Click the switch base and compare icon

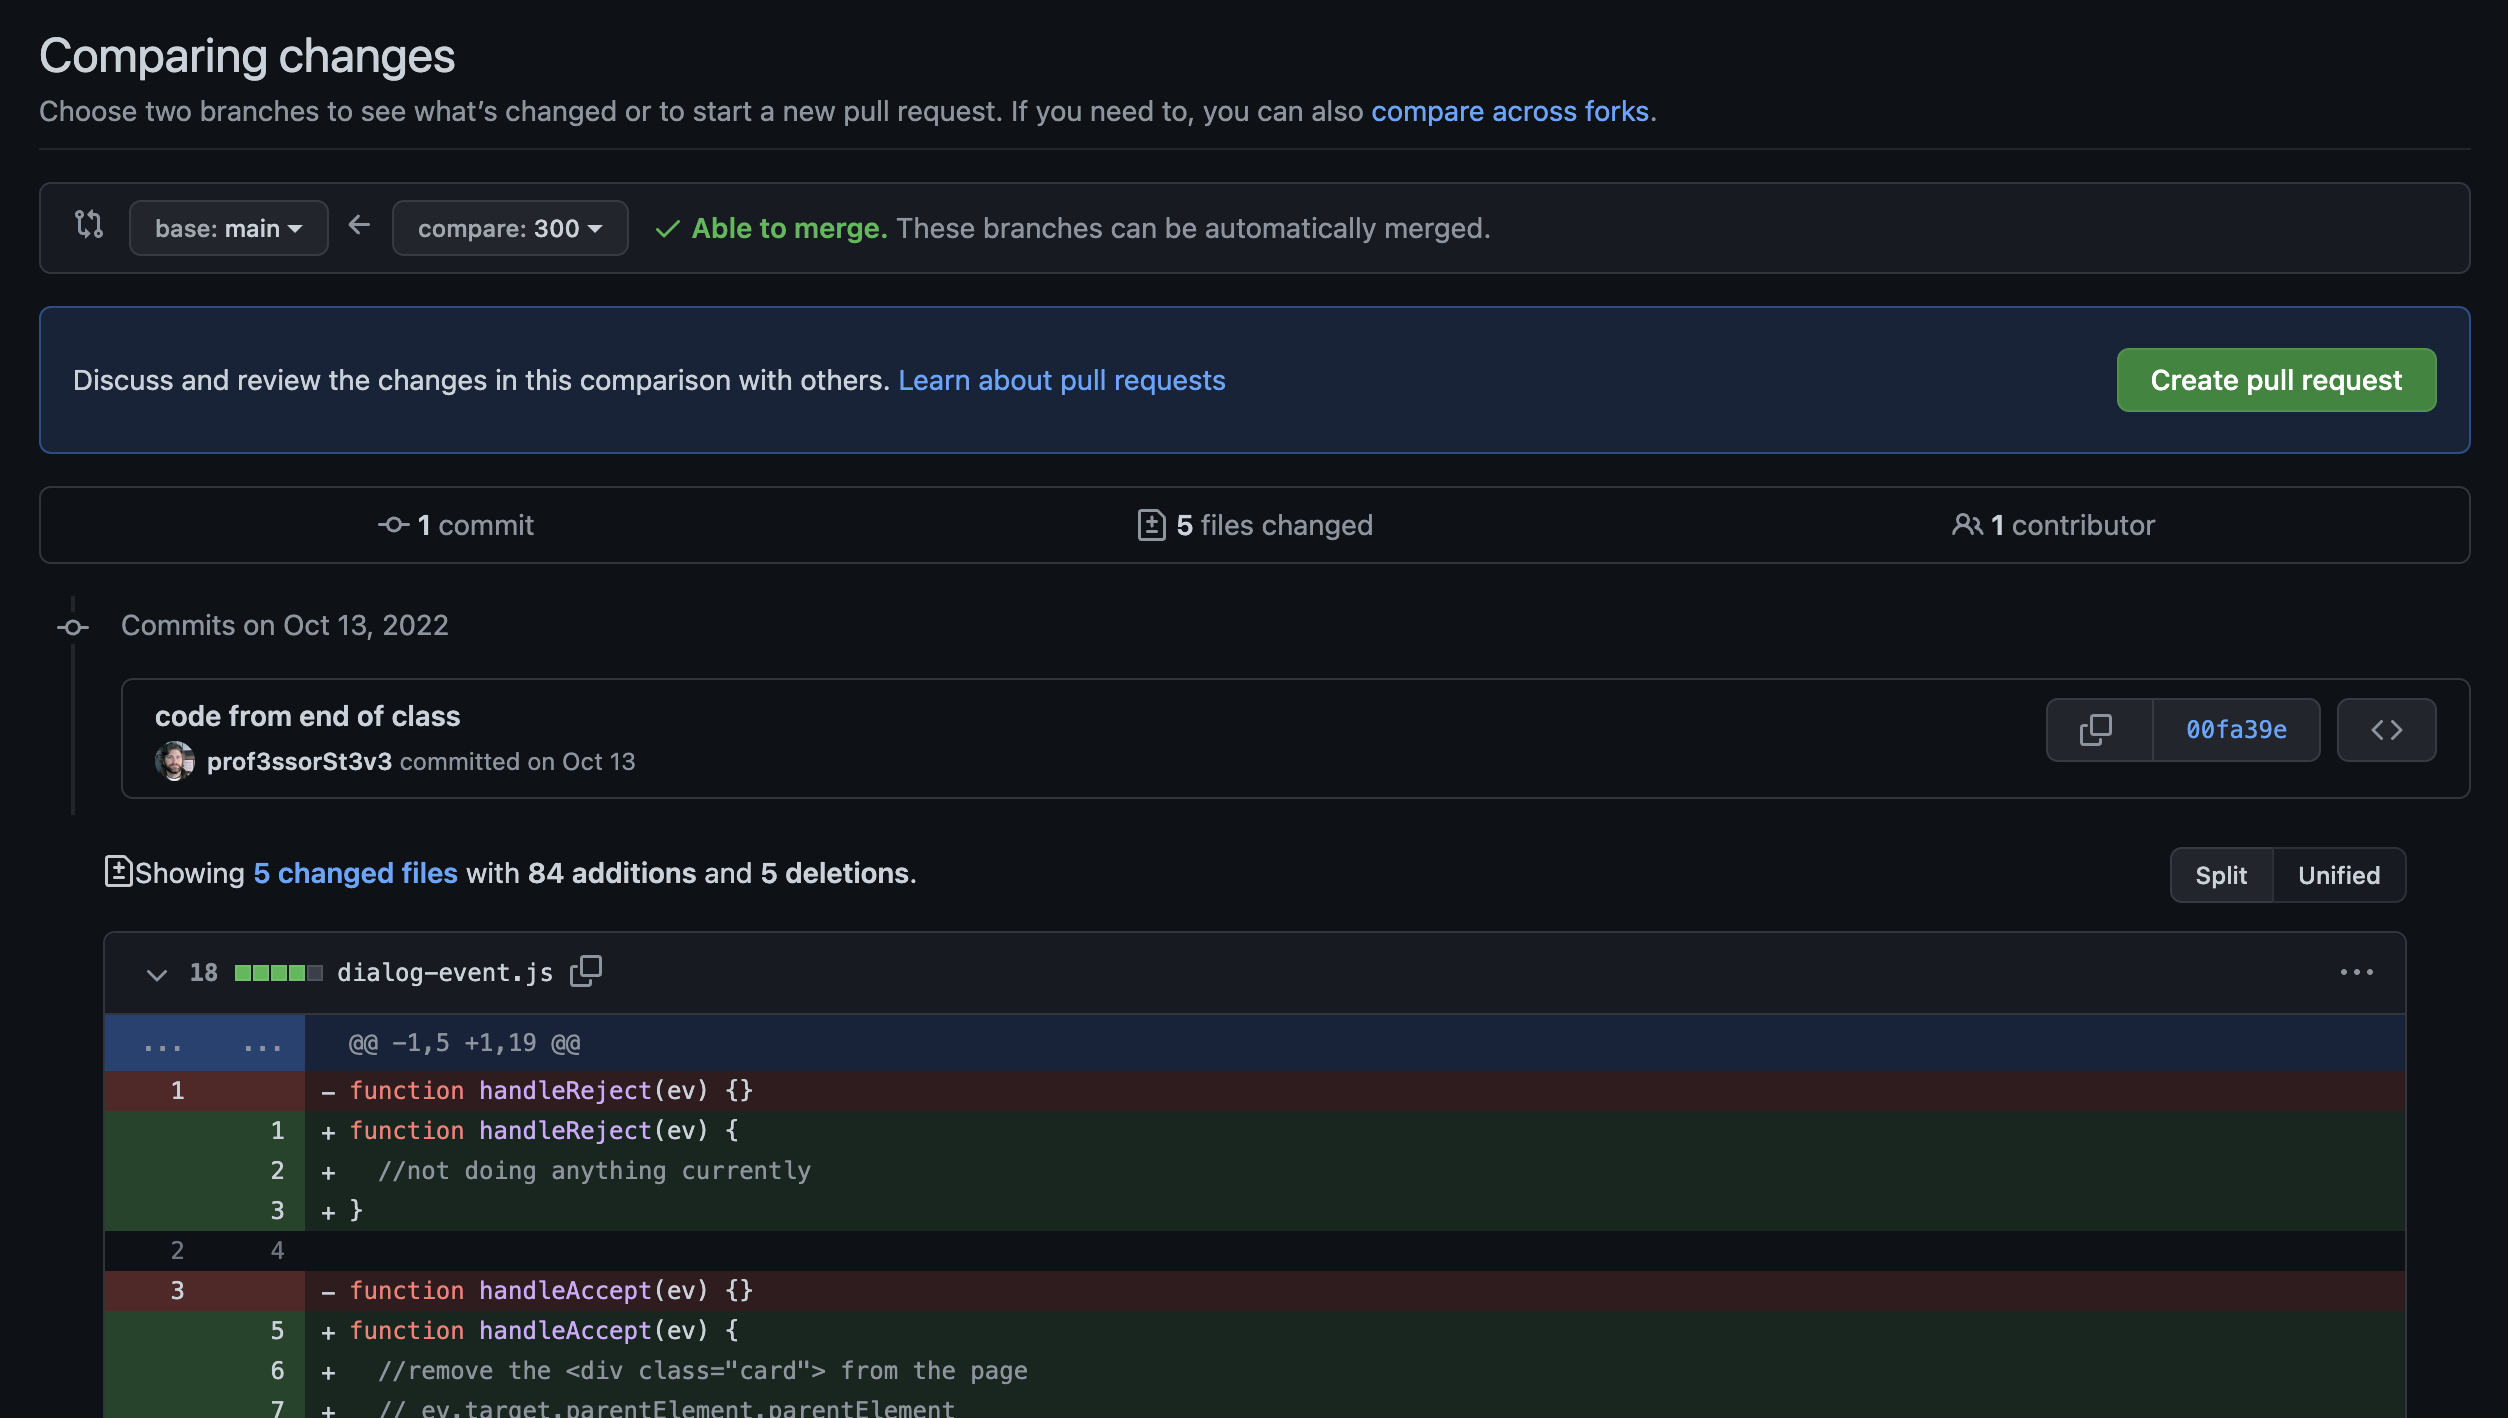click(x=89, y=225)
